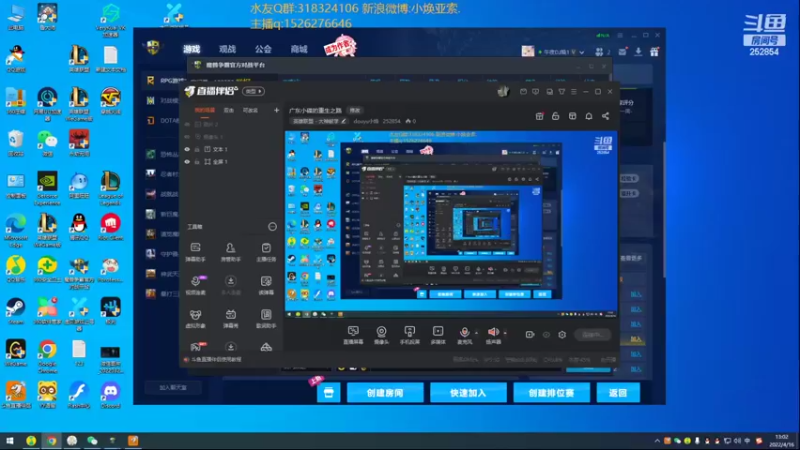Screen dimensions: 800x450
Task: Click the start streaming button
Action: coord(592,335)
